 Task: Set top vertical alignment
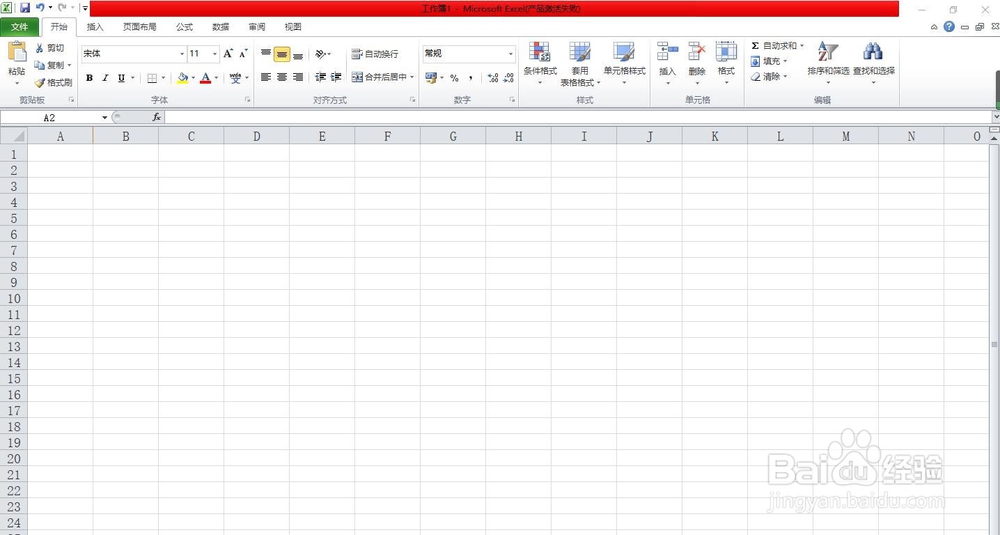click(266, 54)
